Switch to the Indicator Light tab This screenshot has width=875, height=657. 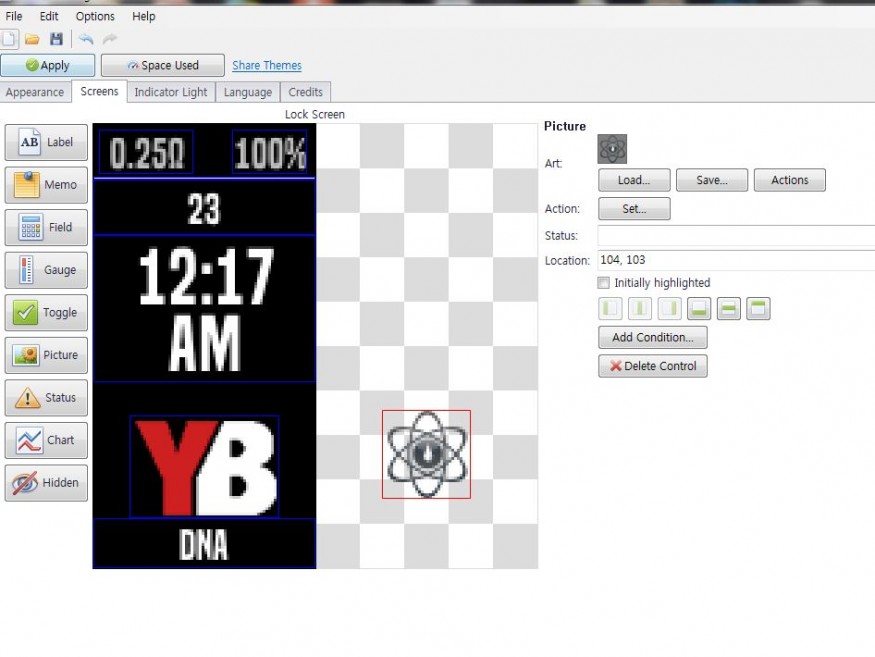(171, 92)
